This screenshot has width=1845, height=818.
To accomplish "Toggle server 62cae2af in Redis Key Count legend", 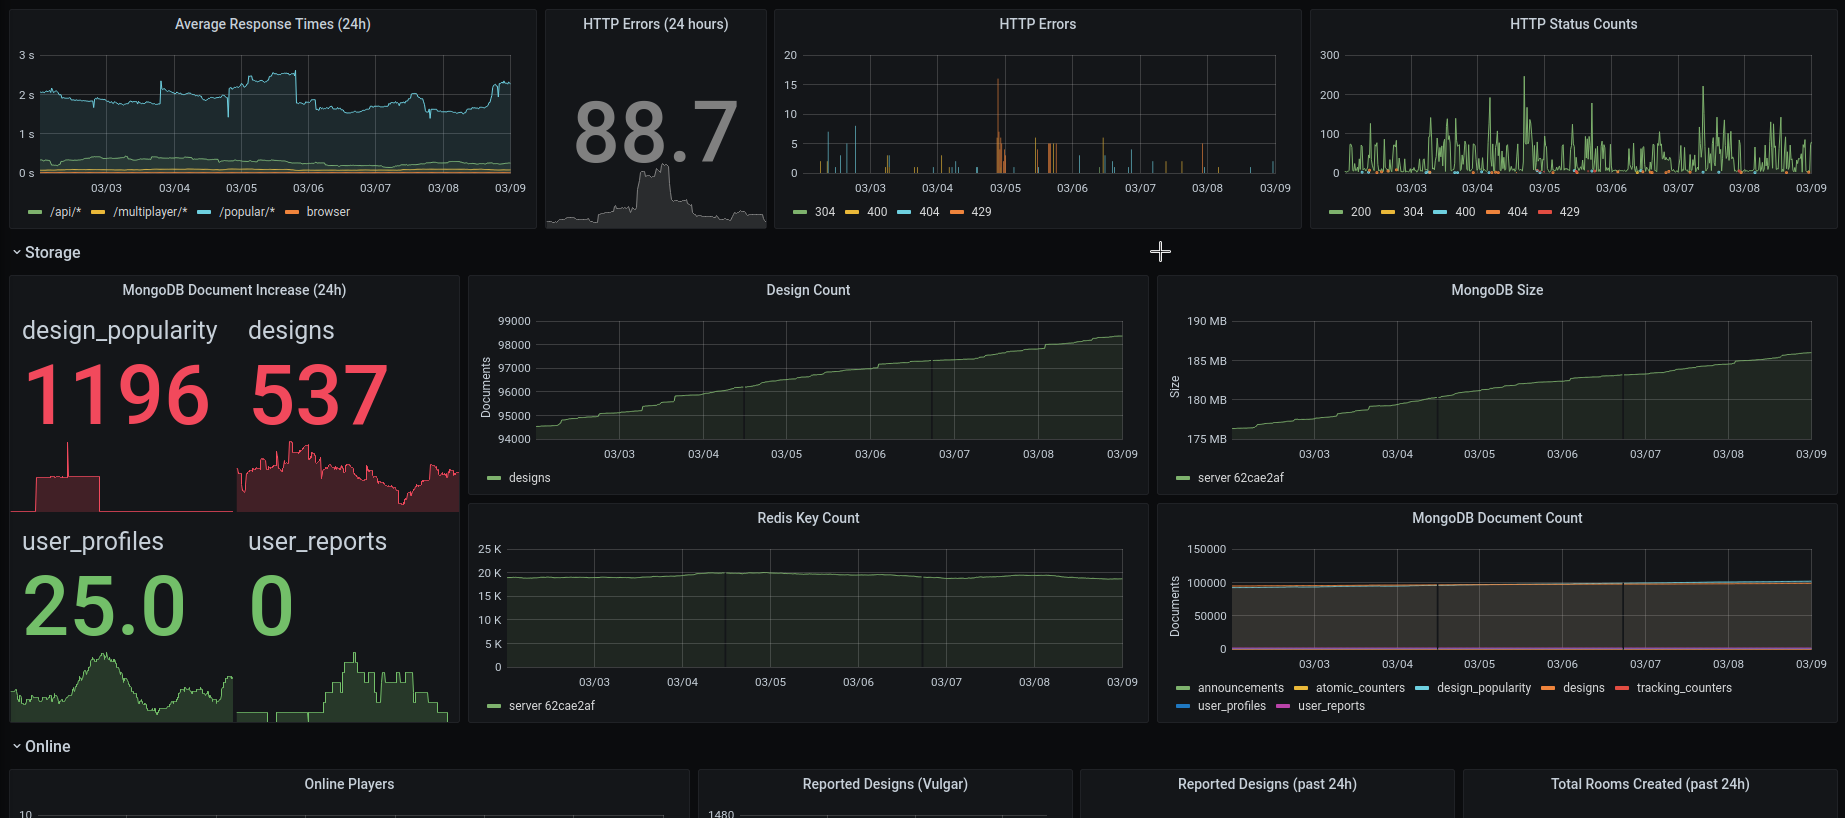I will 552,706.
